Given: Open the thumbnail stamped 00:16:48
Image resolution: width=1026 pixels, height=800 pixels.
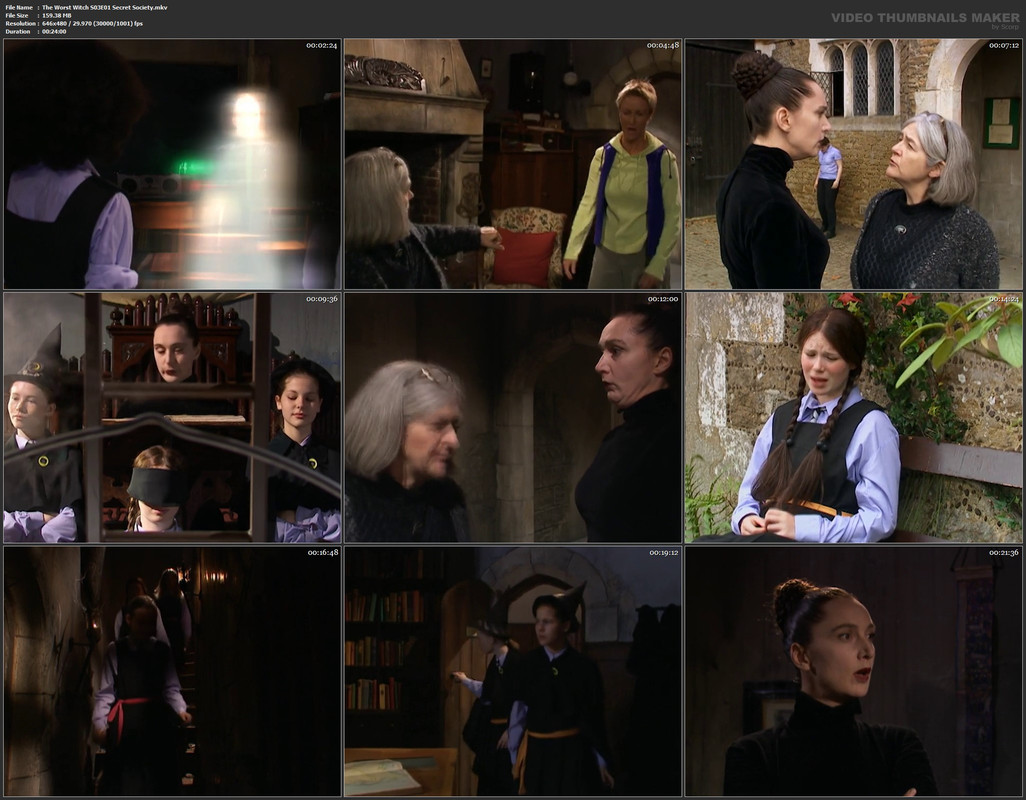Looking at the screenshot, I should coord(172,671).
